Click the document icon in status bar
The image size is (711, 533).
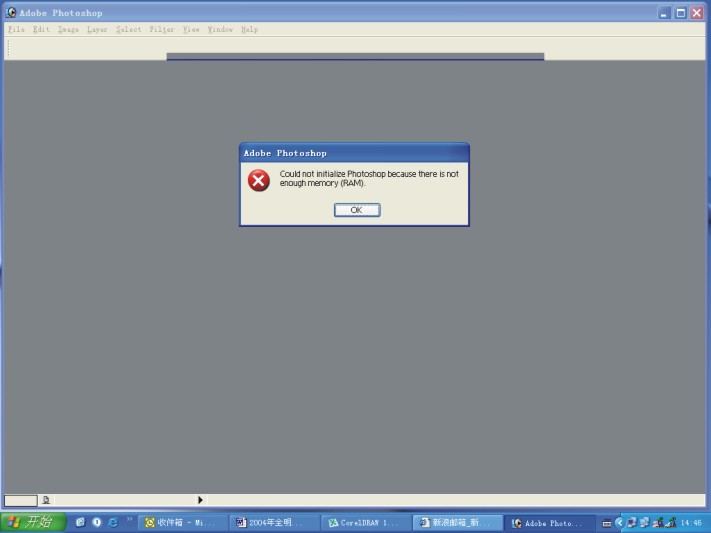tap(46, 499)
